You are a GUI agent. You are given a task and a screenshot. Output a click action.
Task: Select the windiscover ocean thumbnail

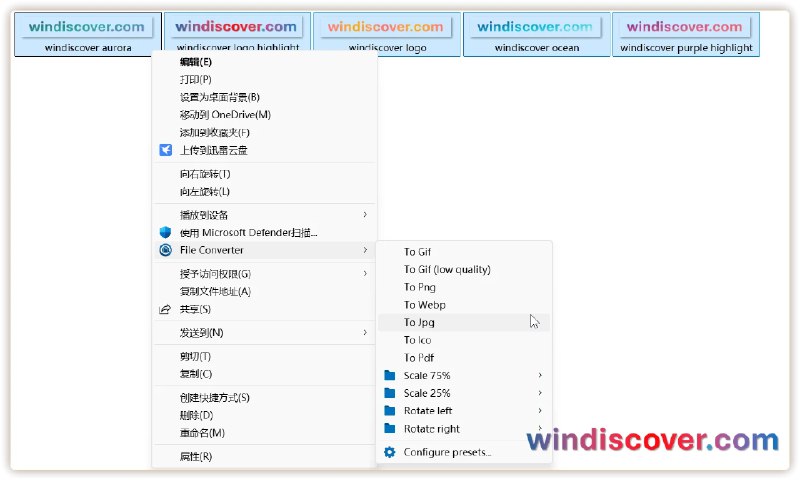tap(536, 34)
